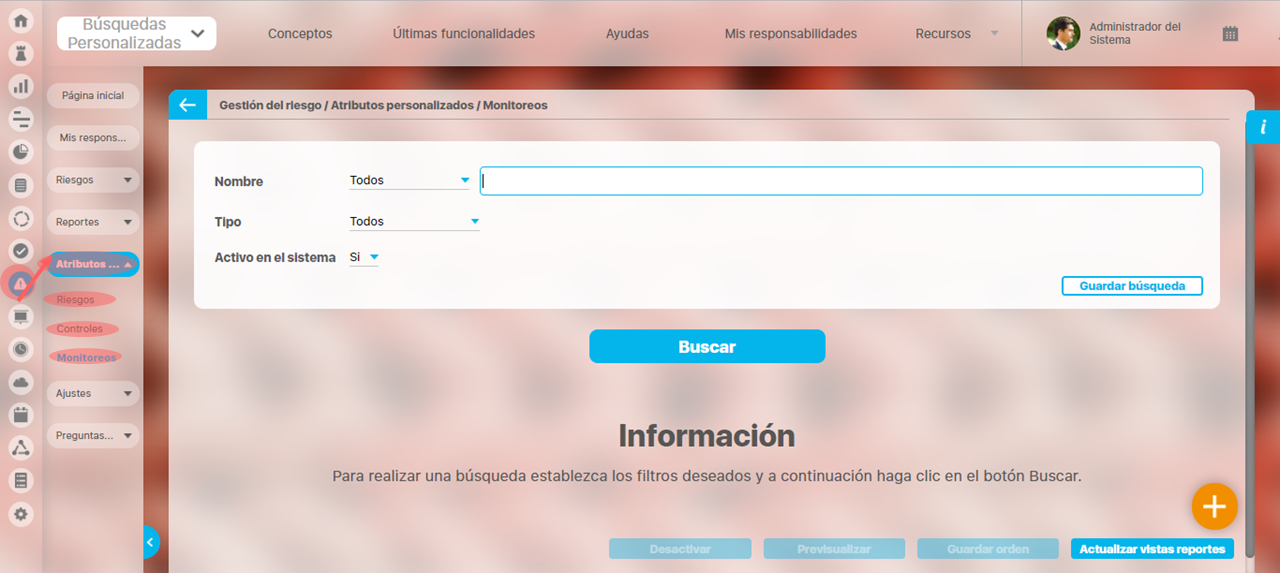Viewport: 1280px width, 573px height.
Task: Open the Activo en el sistema dropdown
Action: click(x=364, y=258)
